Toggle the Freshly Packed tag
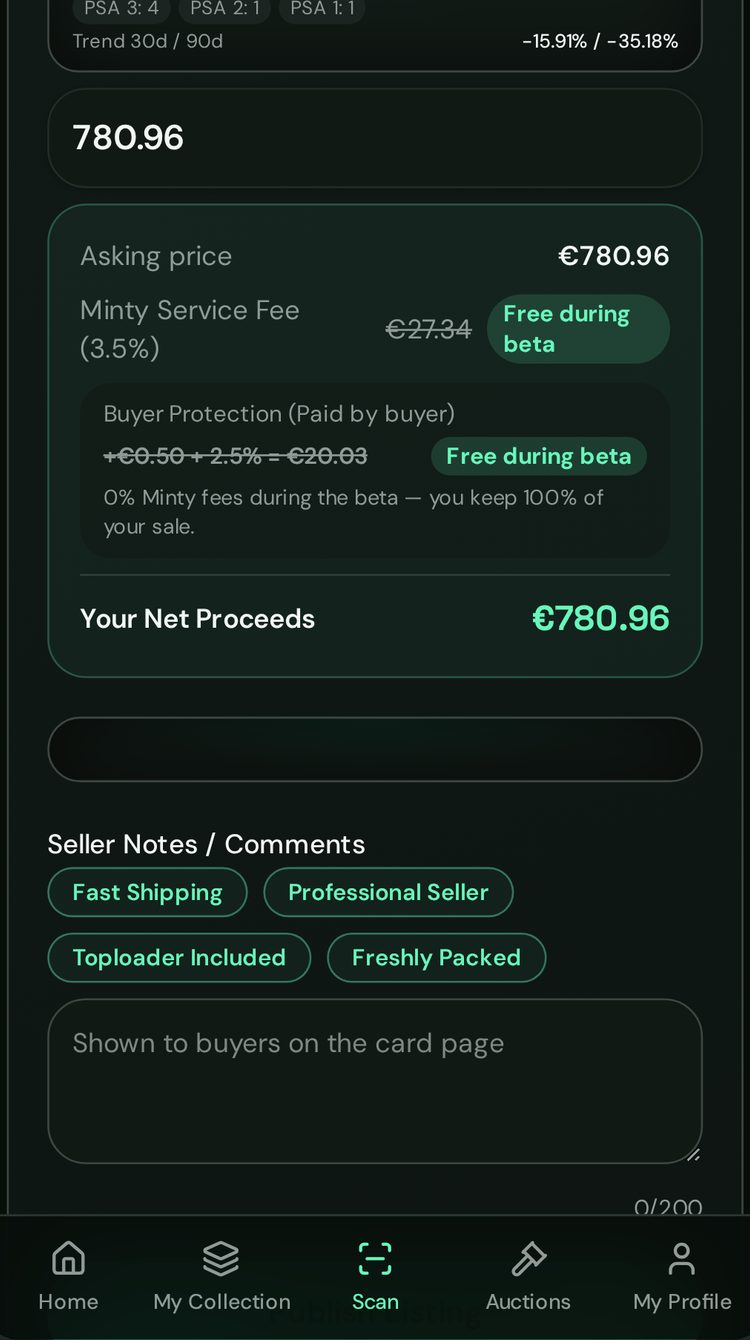This screenshot has height=1340, width=750. coord(436,958)
